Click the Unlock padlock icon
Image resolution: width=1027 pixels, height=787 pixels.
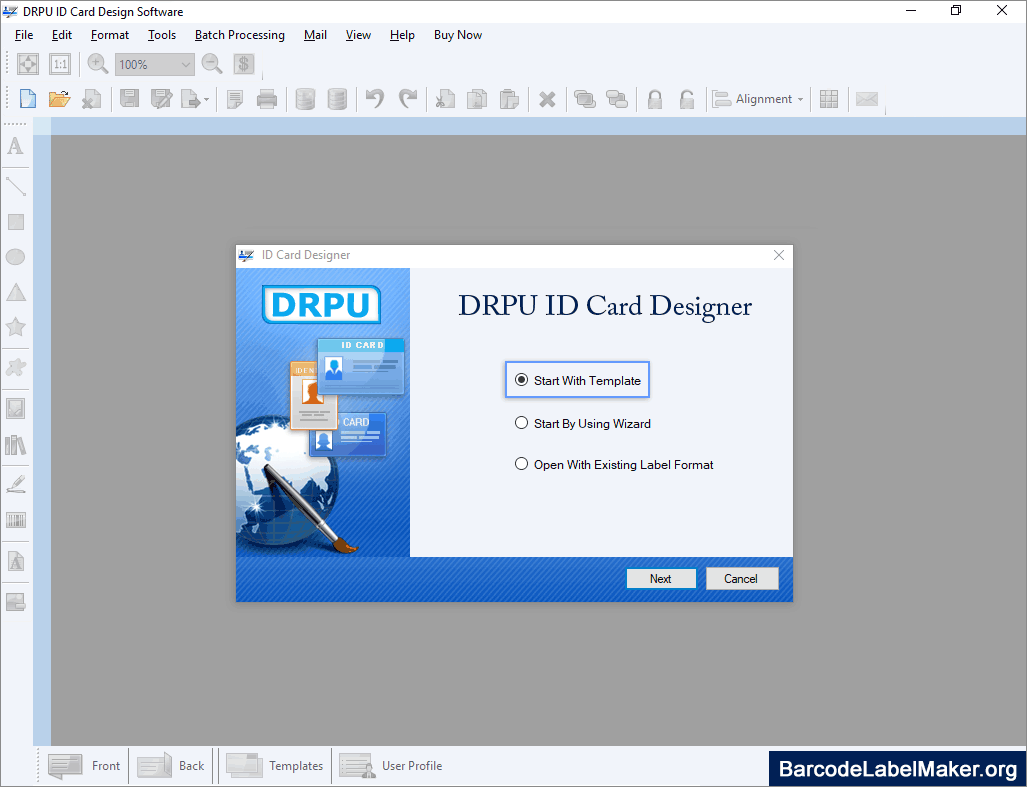tap(686, 99)
